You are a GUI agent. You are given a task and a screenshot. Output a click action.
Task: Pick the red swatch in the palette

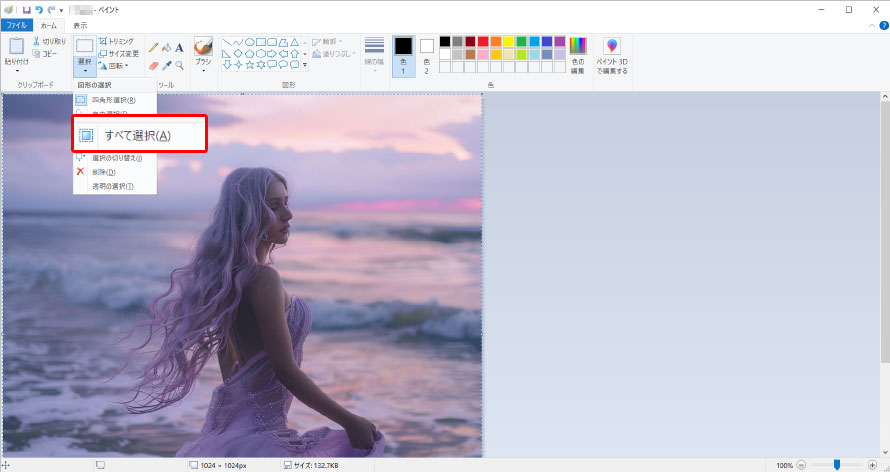click(x=483, y=41)
